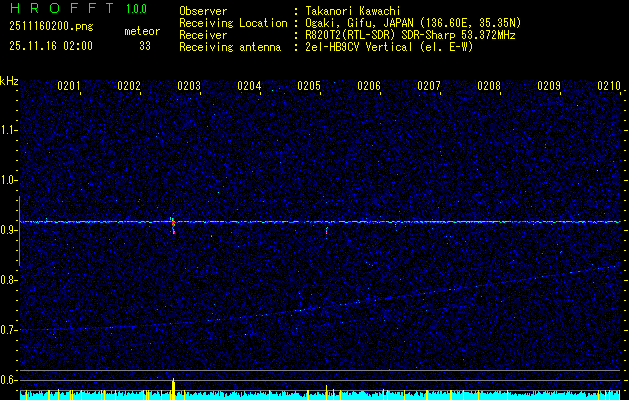The width and height of the screenshot is (629, 400).
Task: Click the kHz axis unit label
Action: tap(10, 80)
